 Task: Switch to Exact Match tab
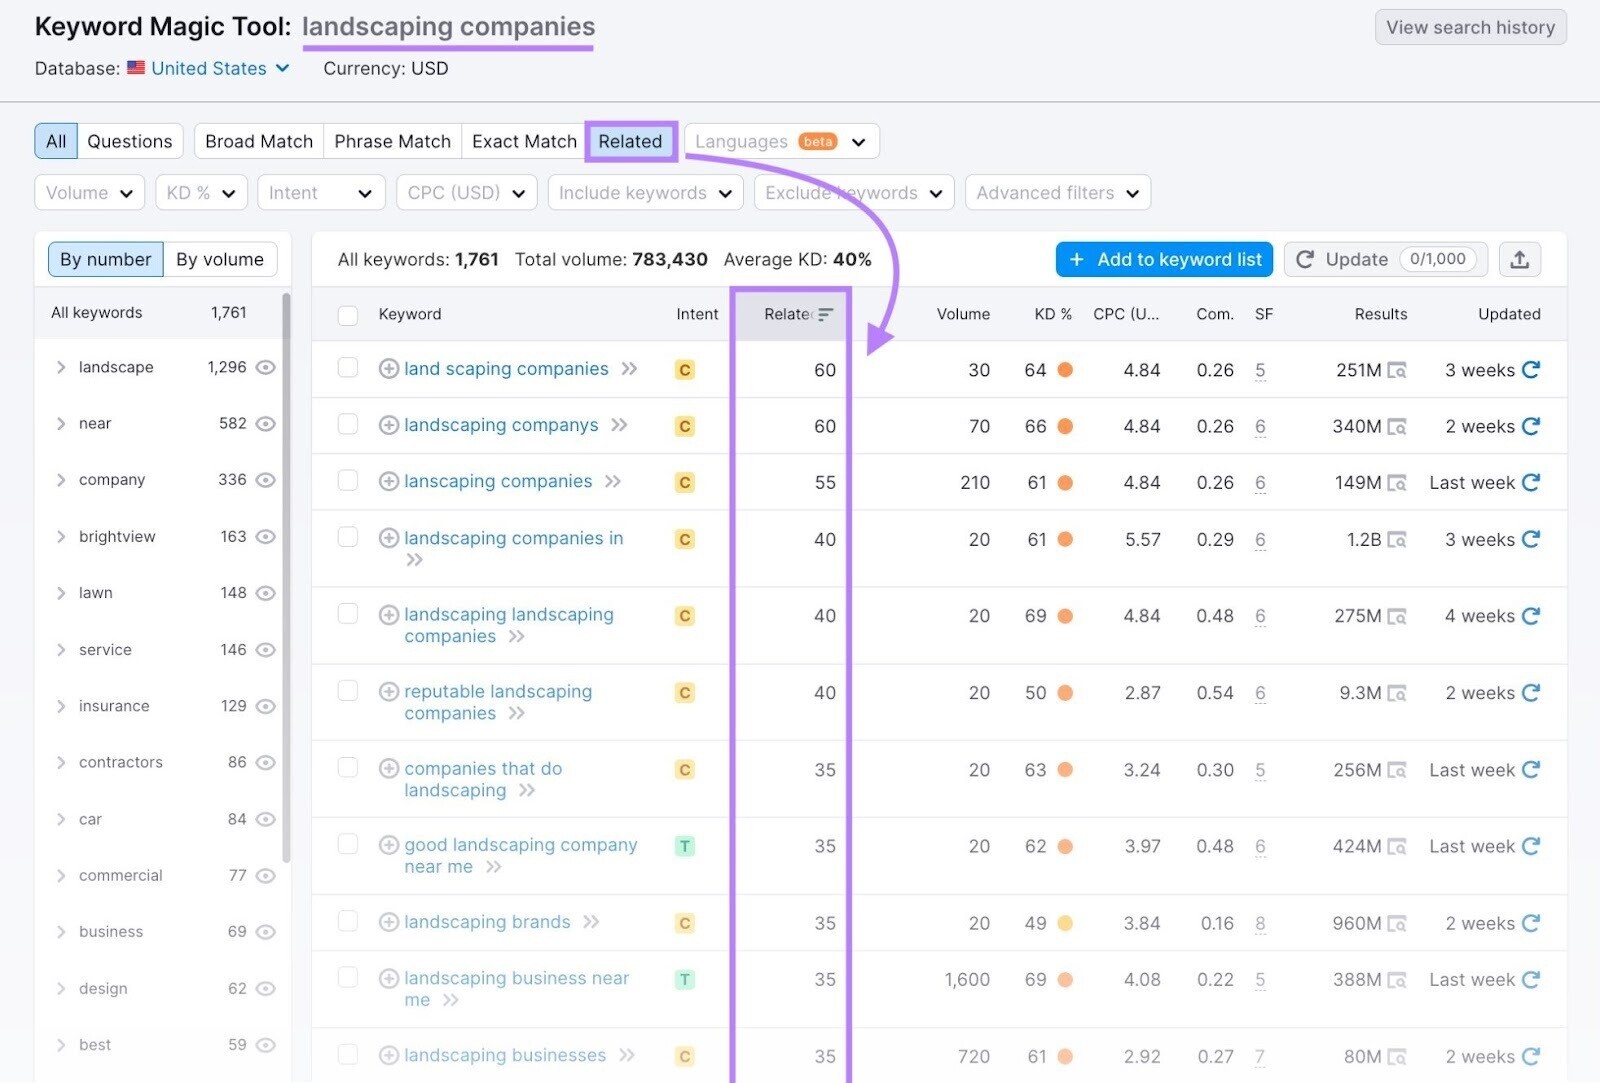(524, 141)
